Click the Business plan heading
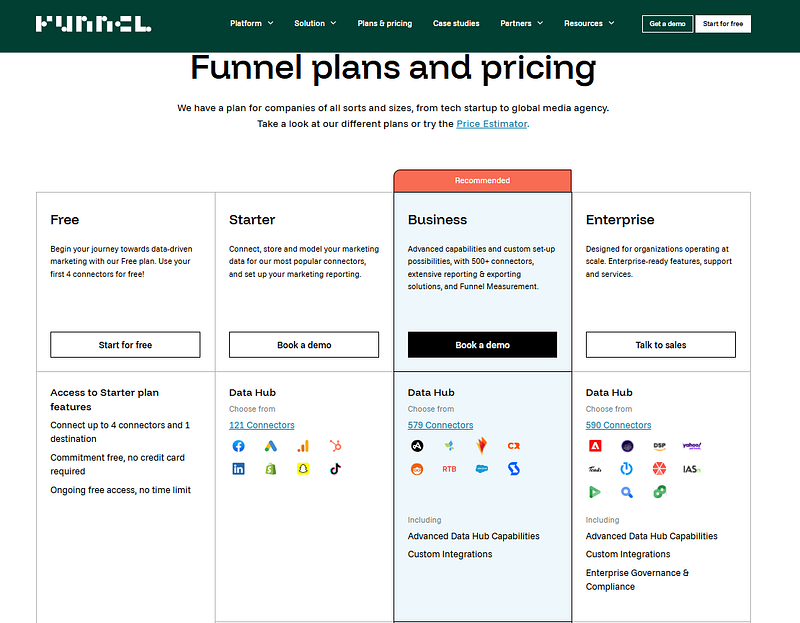This screenshot has height=623, width=800. 437,220
